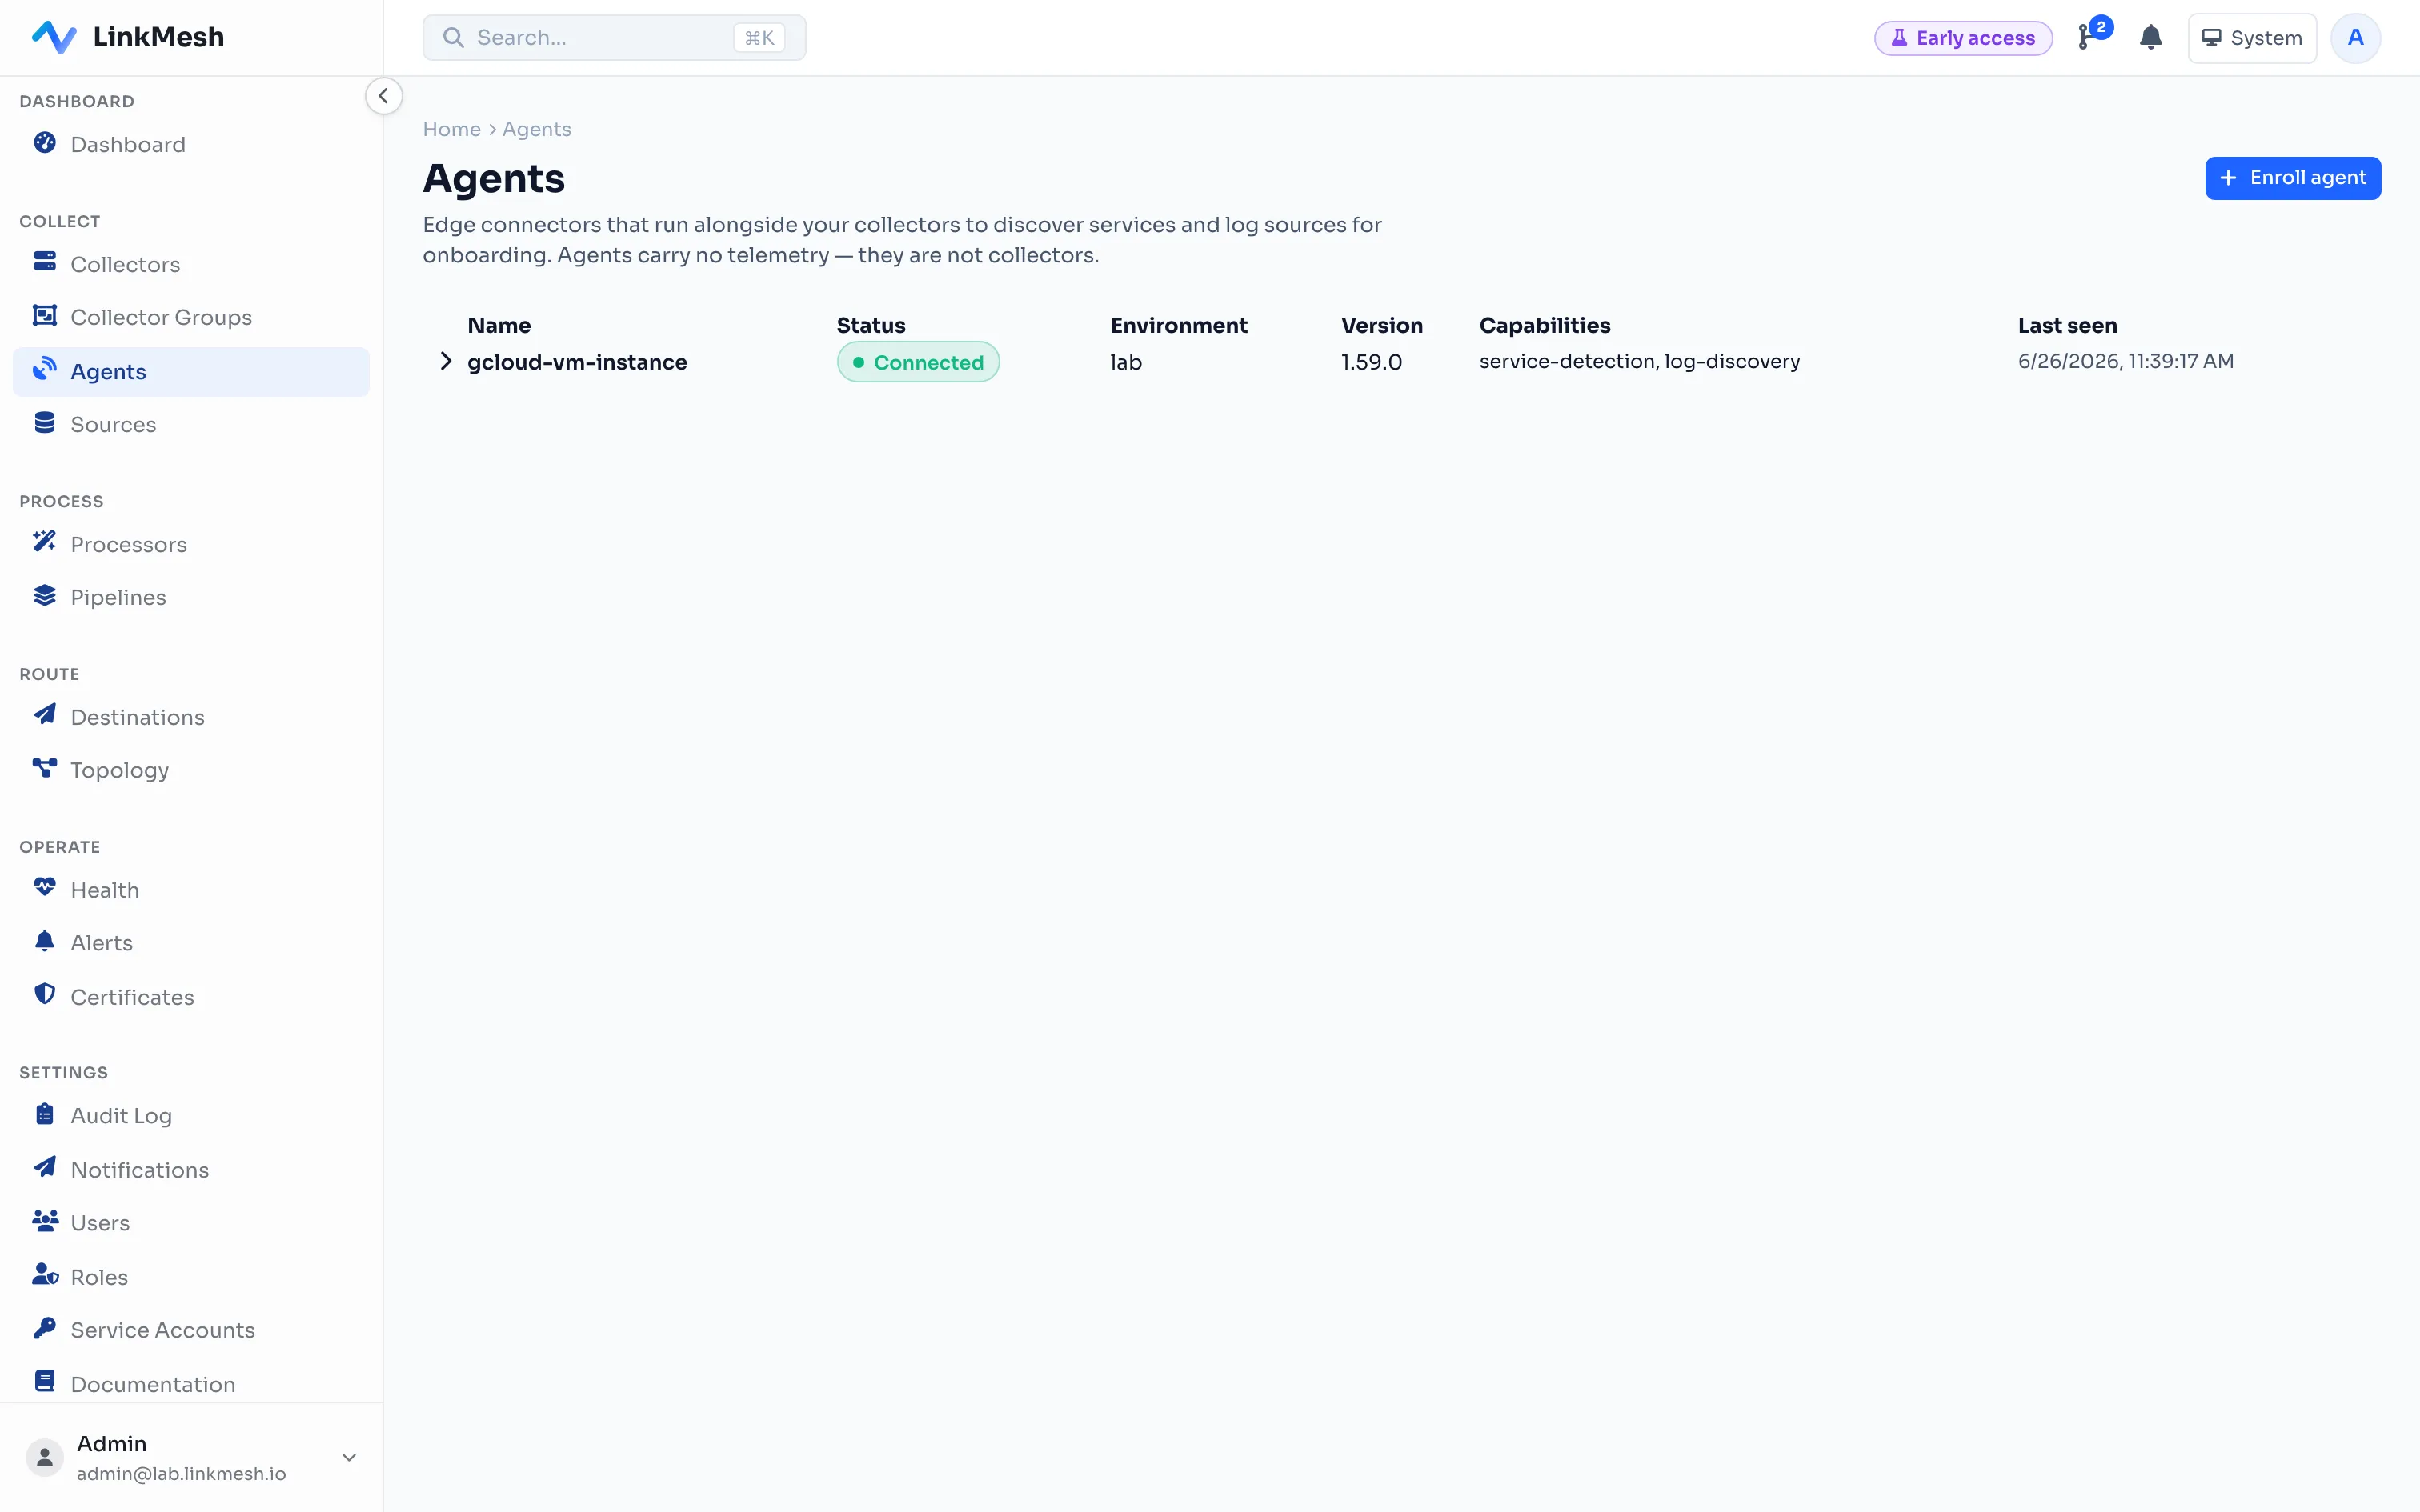Click the Service Accounts key icon

click(45, 1328)
